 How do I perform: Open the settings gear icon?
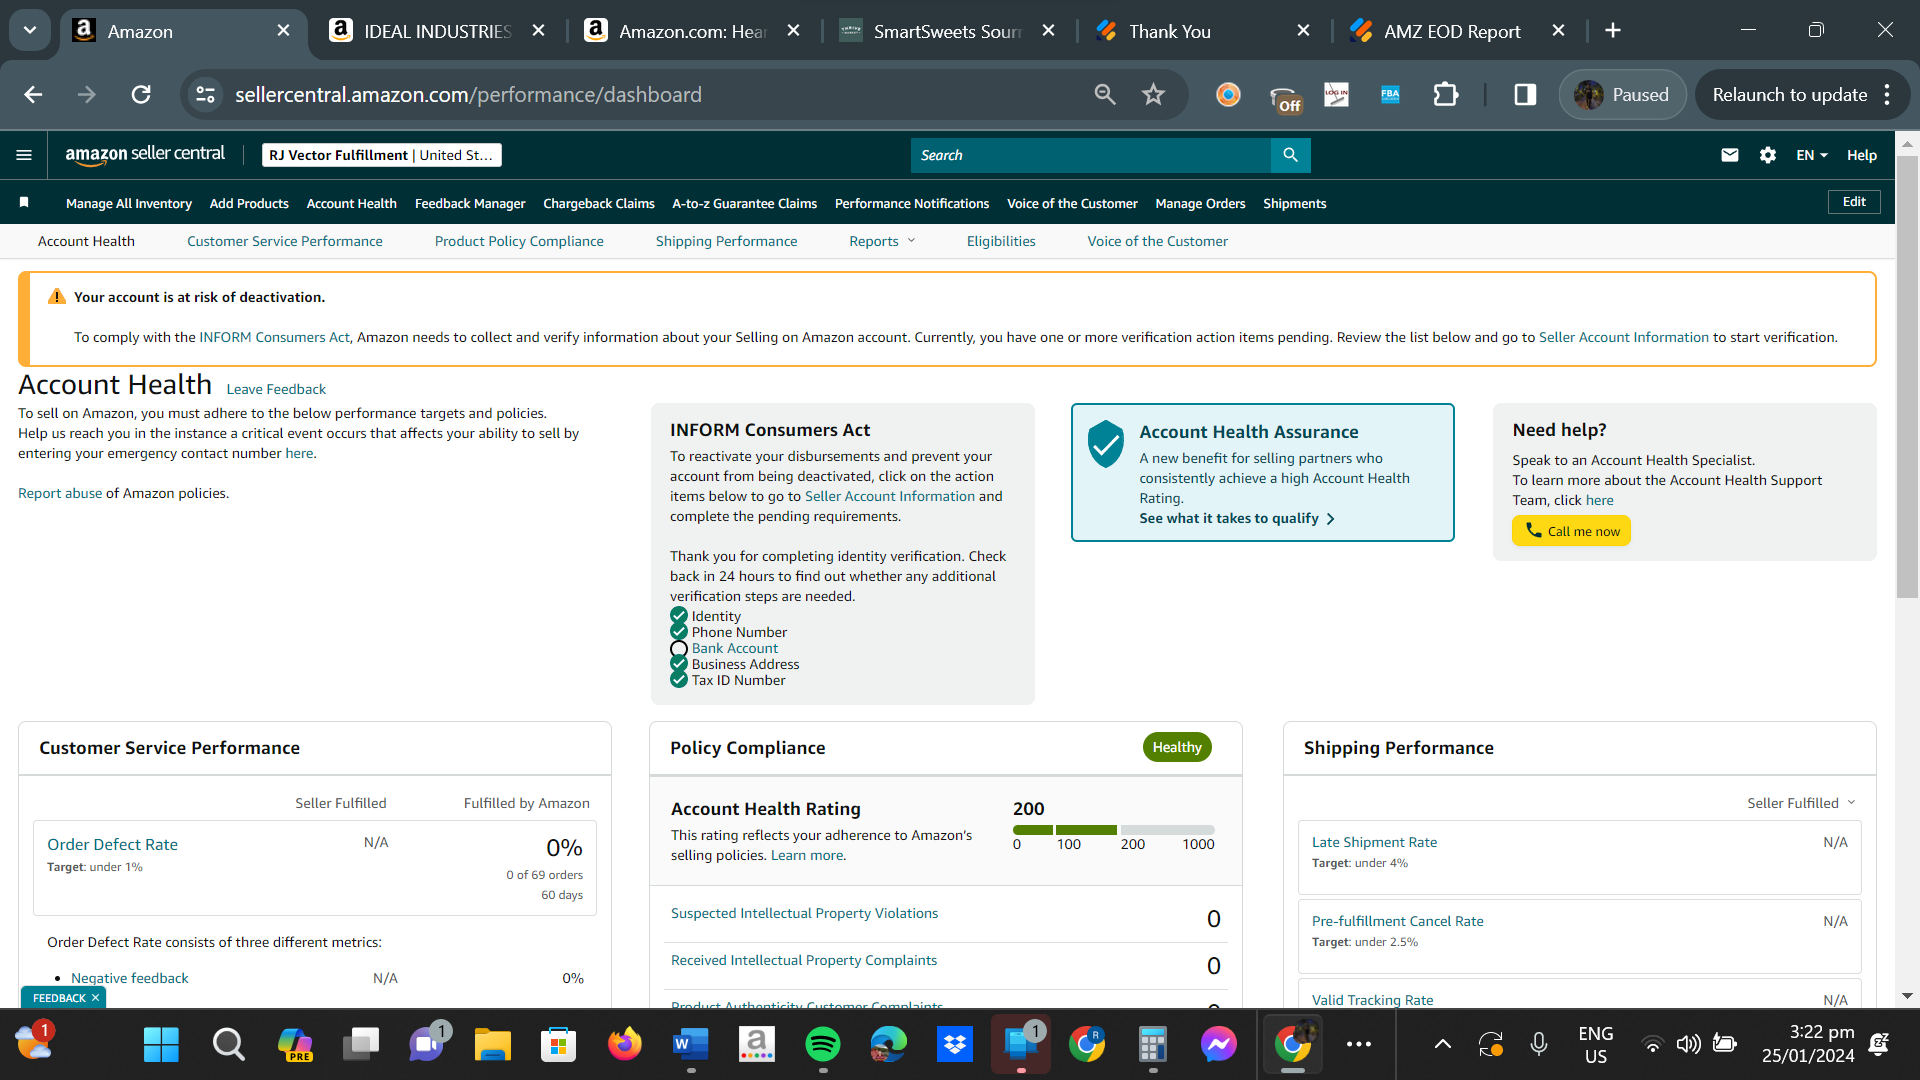(1768, 155)
